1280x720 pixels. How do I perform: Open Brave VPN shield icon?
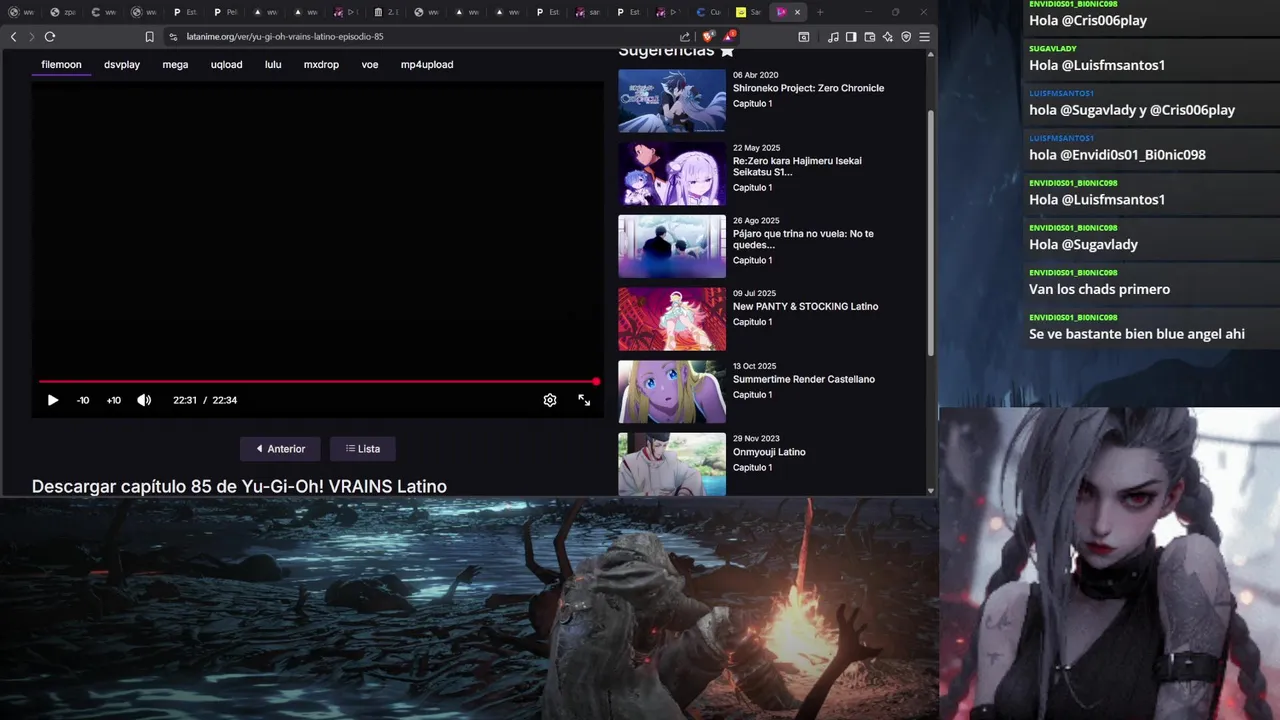906,36
